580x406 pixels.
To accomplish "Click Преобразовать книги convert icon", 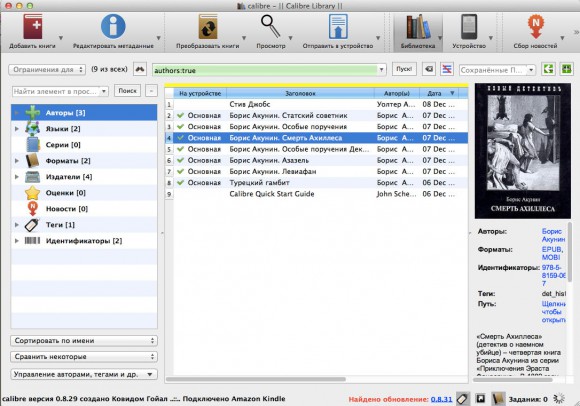I will coord(208,27).
